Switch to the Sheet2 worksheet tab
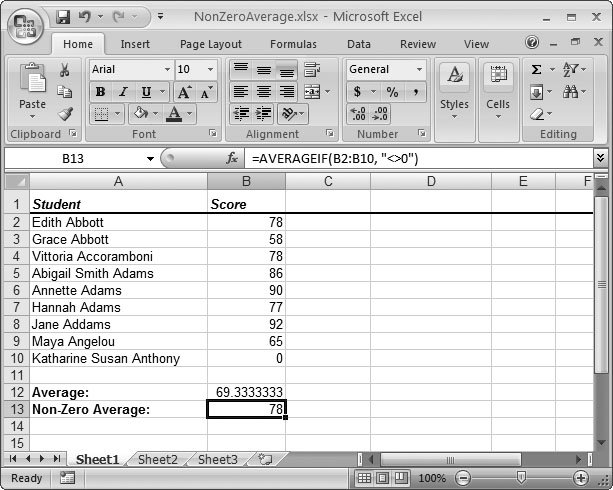This screenshot has width=613, height=490. pyautogui.click(x=158, y=459)
